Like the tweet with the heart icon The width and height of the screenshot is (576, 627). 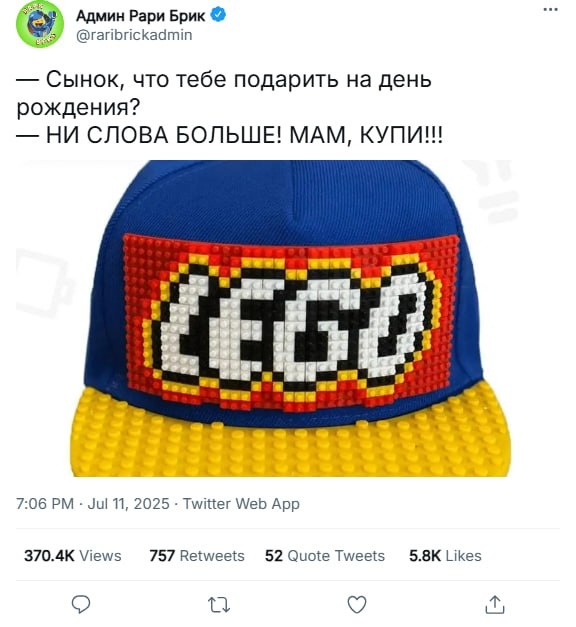click(357, 604)
